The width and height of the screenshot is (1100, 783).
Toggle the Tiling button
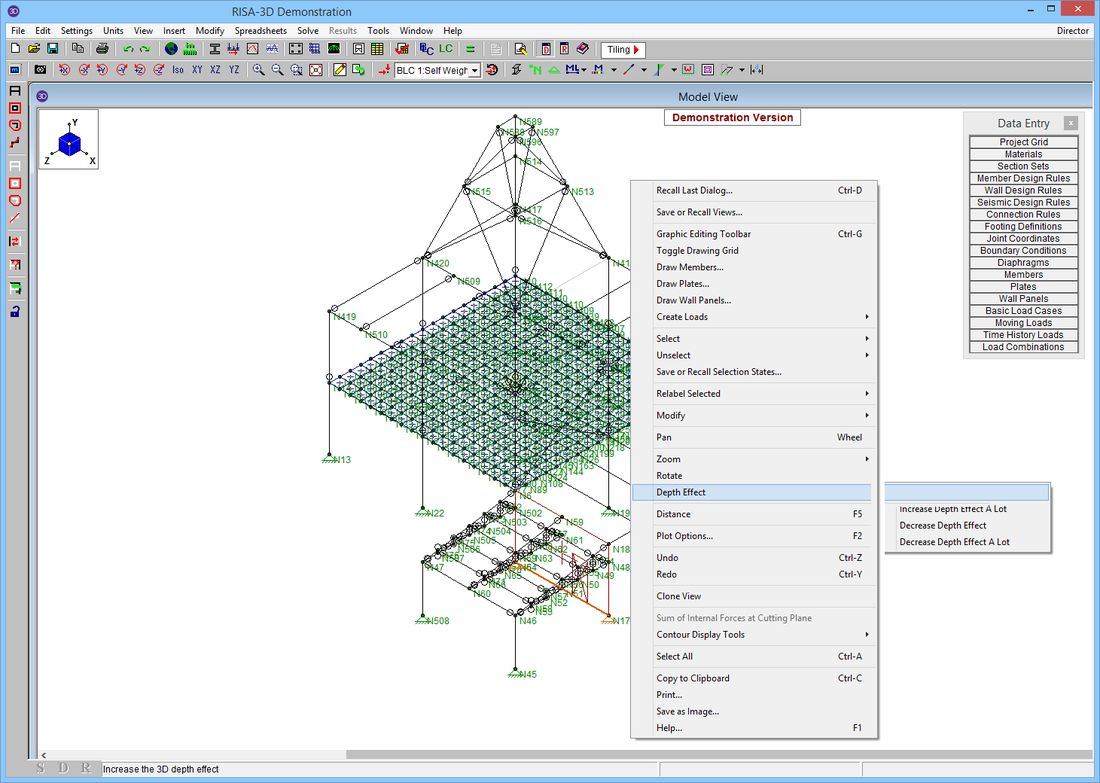(624, 49)
